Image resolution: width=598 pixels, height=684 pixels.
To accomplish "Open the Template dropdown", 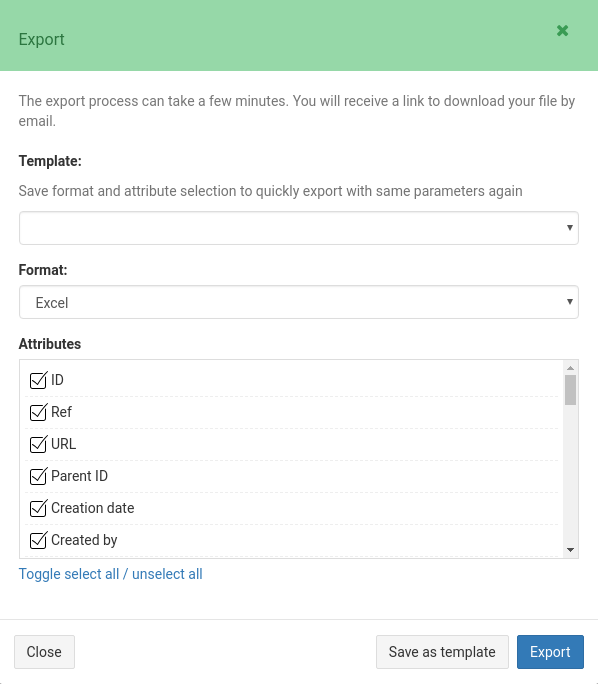I will tap(299, 228).
